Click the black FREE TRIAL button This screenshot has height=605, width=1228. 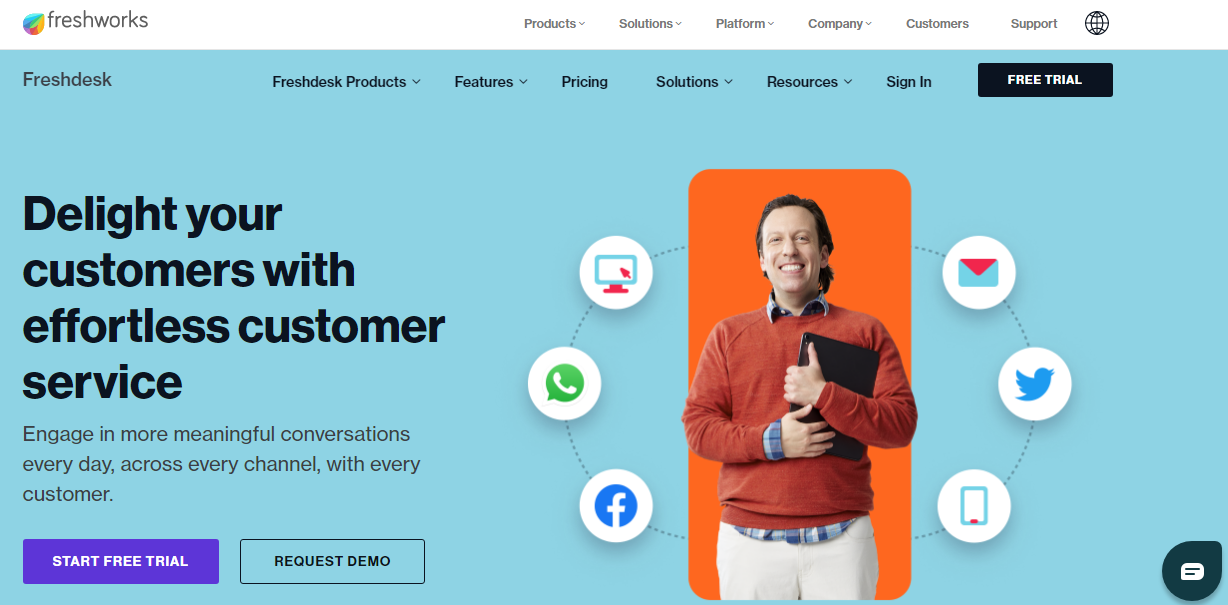[1045, 80]
